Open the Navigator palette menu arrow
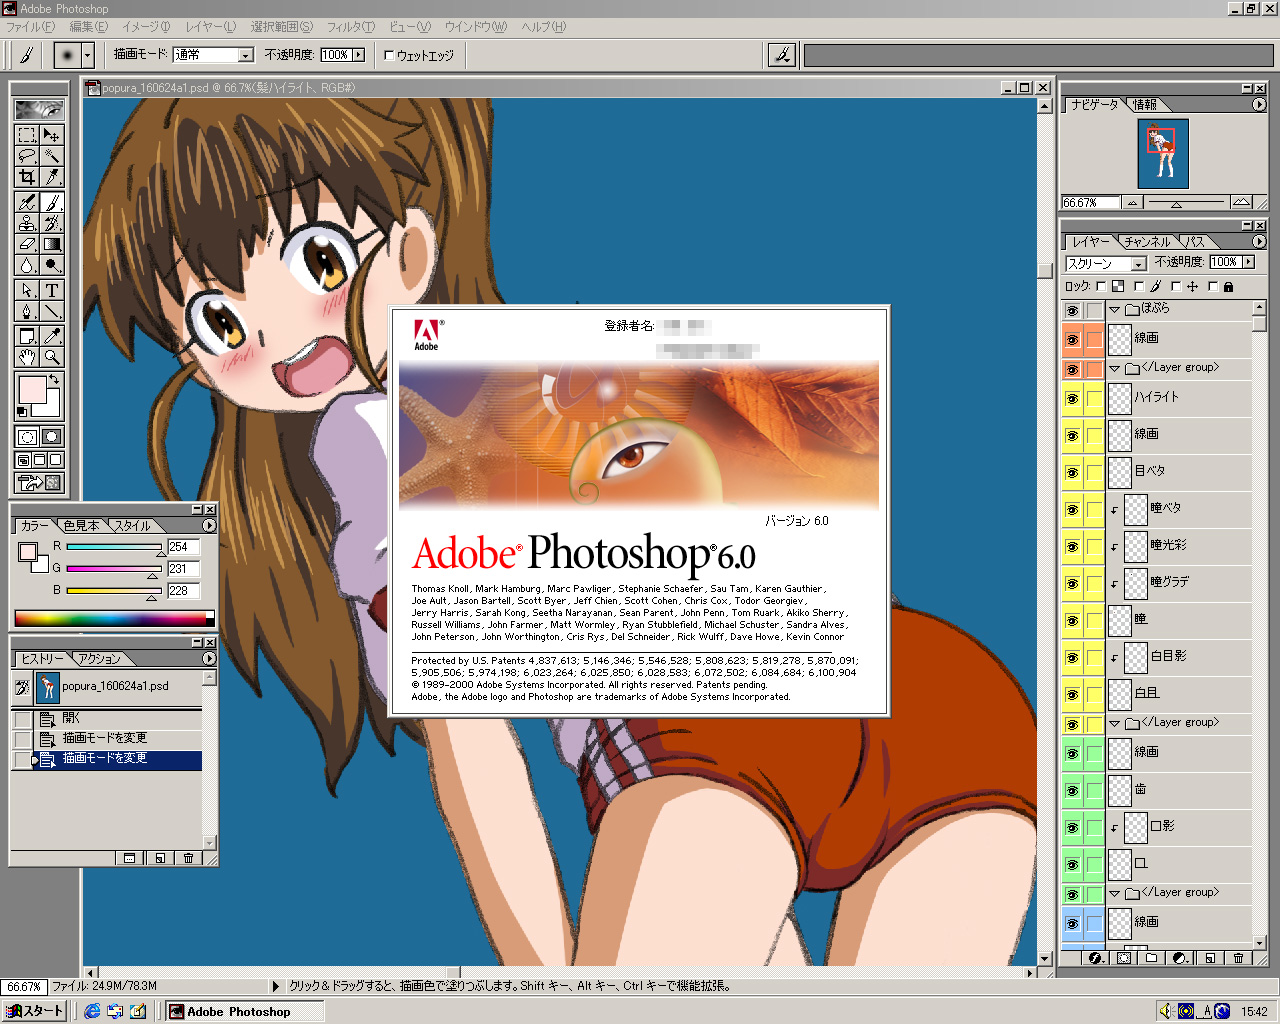1280x1024 pixels. pos(1258,105)
